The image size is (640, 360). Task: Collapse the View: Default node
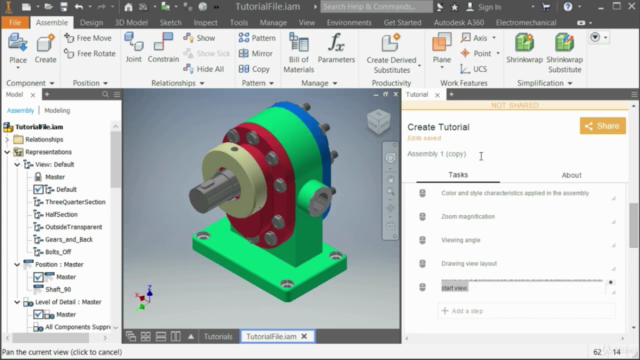pos(17,164)
